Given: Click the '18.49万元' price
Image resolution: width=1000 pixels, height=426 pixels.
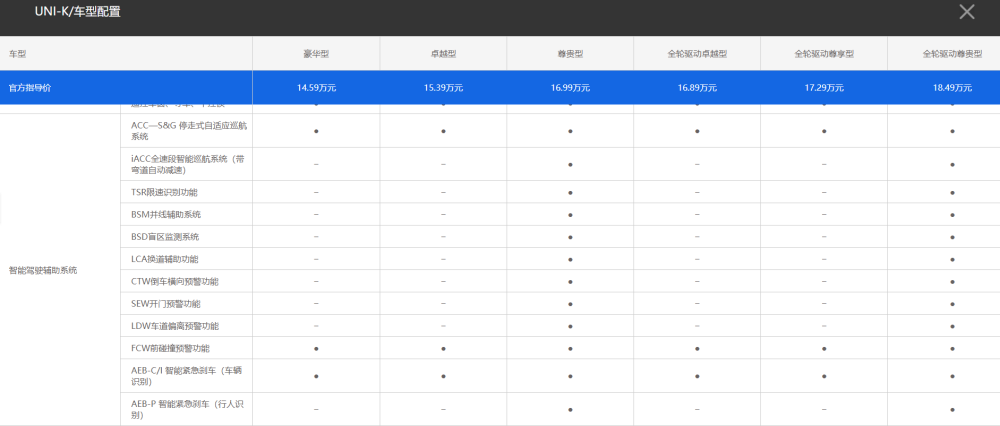Looking at the screenshot, I should tap(952, 88).
